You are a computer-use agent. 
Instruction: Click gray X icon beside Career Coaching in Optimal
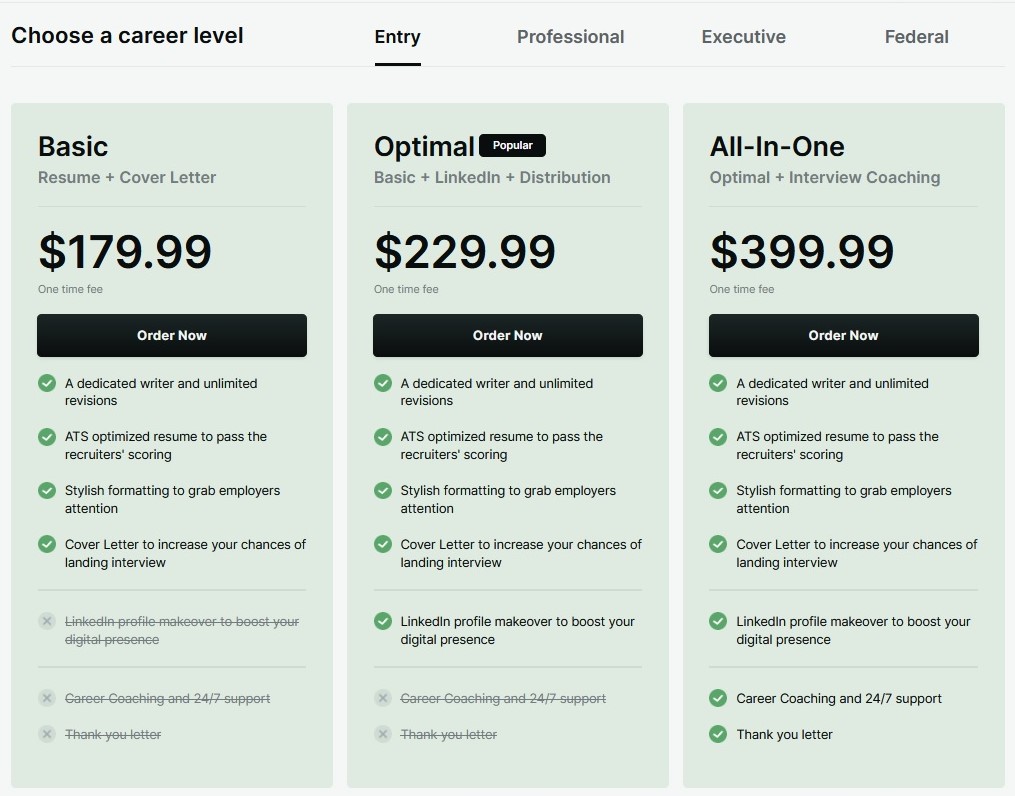(383, 698)
